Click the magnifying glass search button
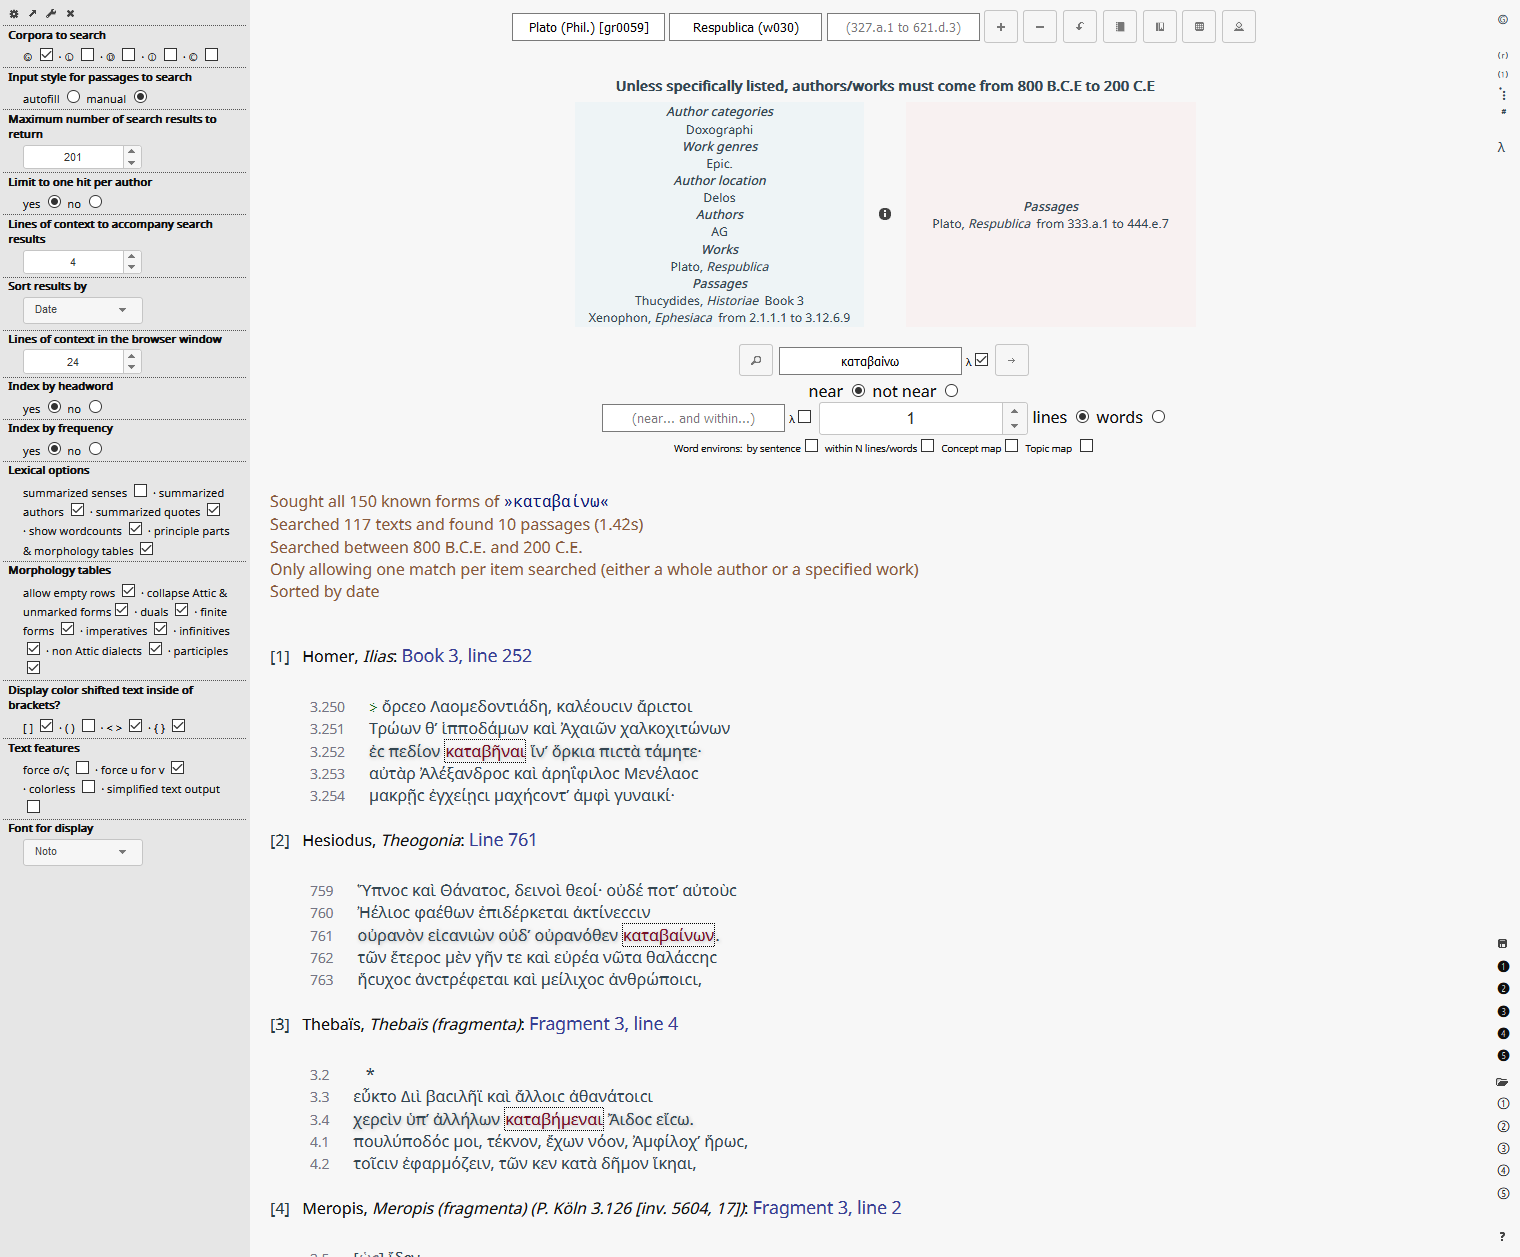The width and height of the screenshot is (1520, 1257). click(756, 360)
